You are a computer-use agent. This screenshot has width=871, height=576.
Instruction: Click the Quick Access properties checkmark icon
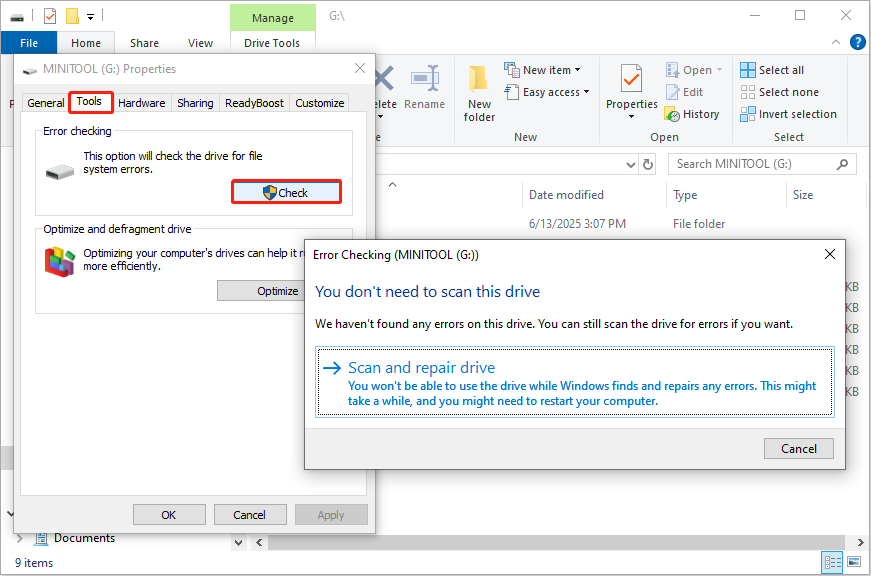50,16
